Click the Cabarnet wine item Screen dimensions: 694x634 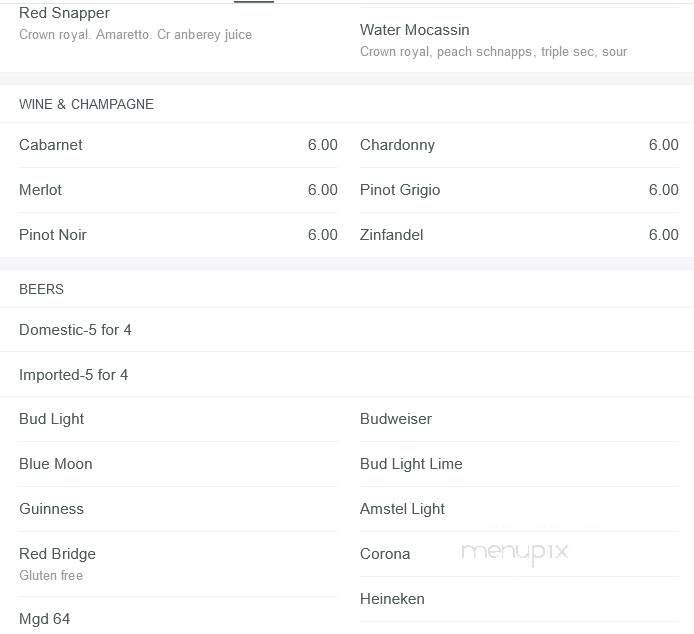click(x=51, y=145)
